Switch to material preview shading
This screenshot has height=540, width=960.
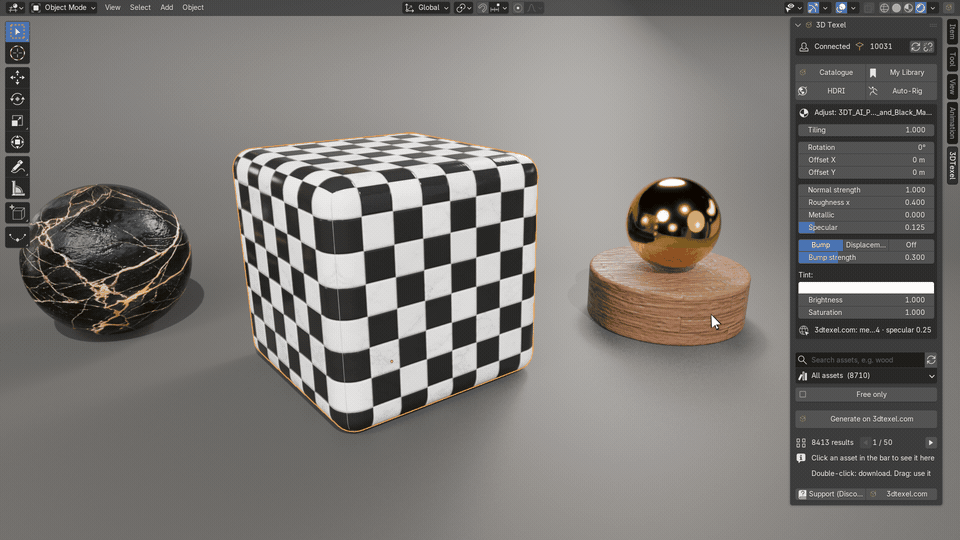pos(909,8)
